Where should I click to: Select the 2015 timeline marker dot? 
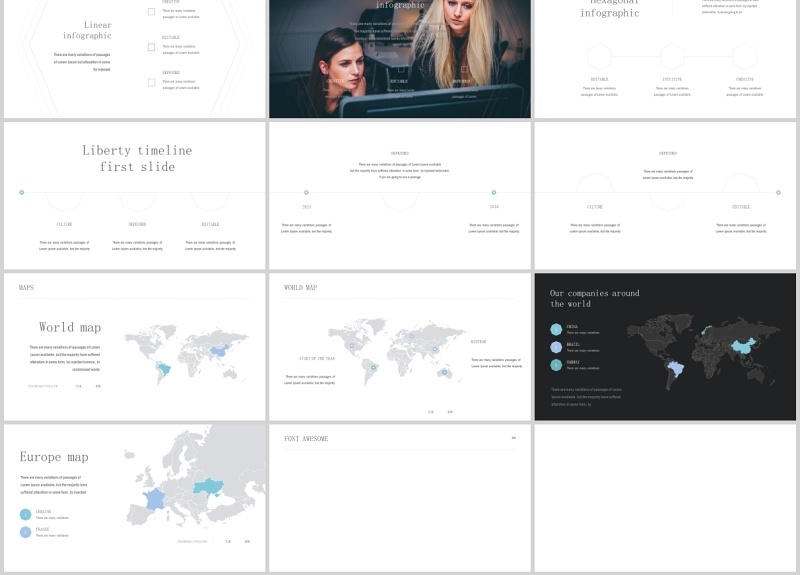pyautogui.click(x=306, y=192)
